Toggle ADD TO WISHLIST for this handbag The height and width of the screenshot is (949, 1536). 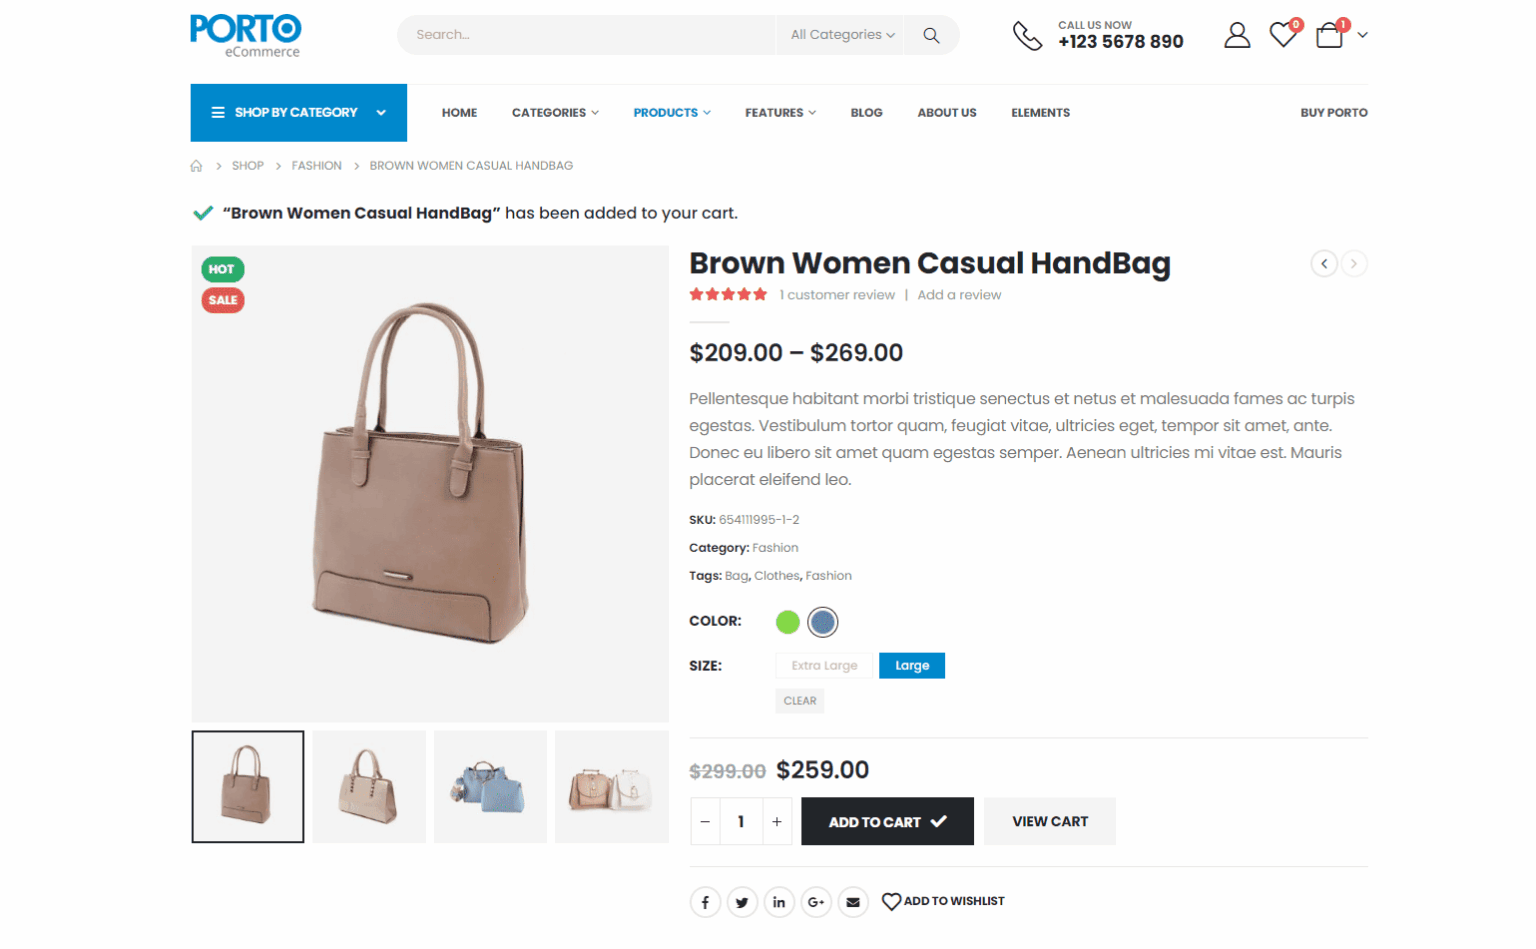[943, 901]
